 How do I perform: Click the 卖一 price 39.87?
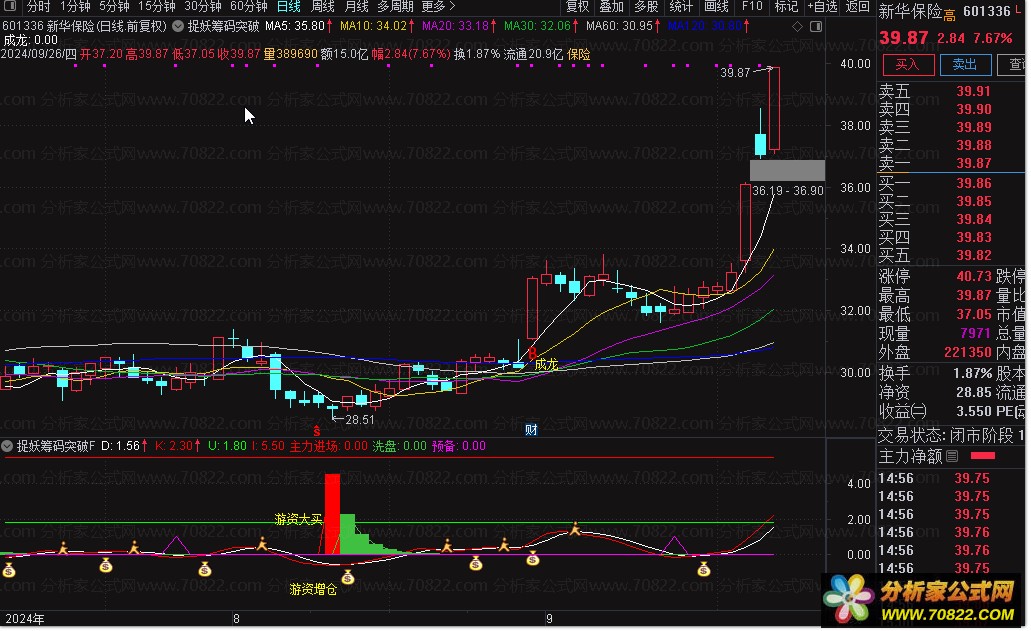[x=974, y=163]
